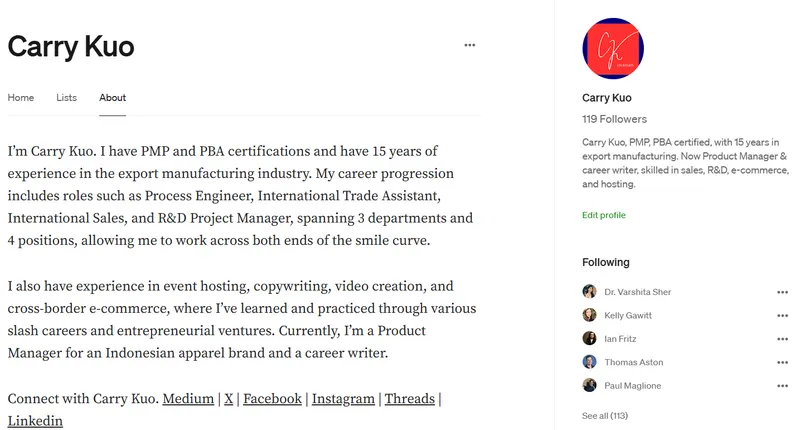Open See all (113) following list

605,415
